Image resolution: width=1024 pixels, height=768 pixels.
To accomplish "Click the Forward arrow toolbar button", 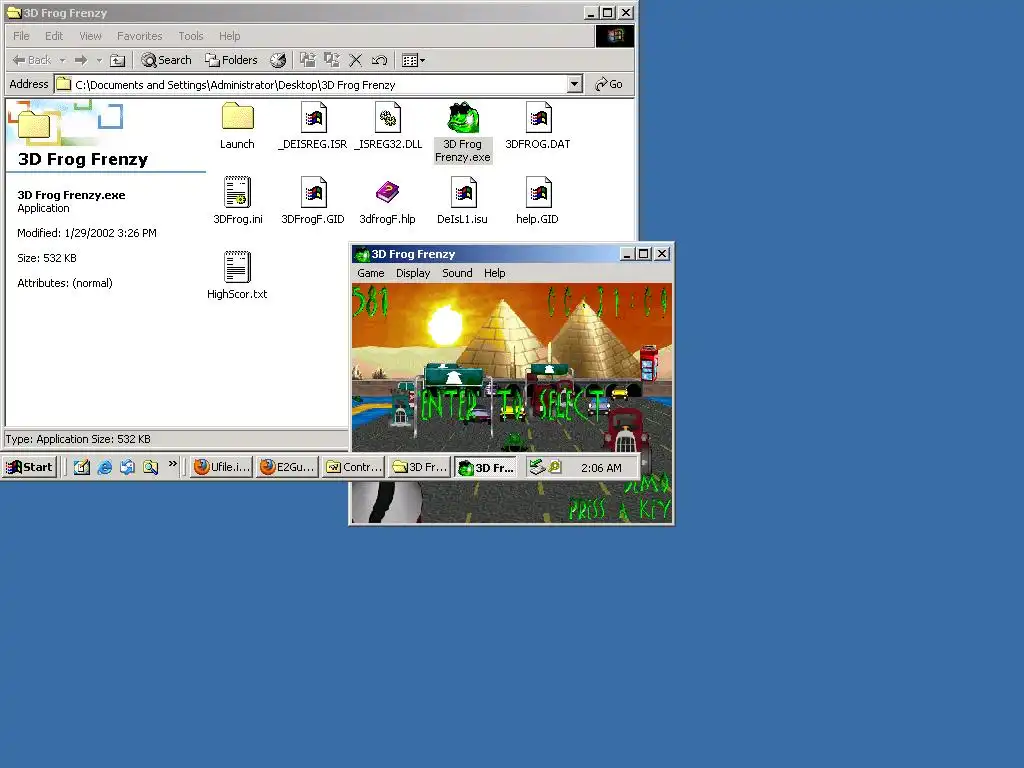I will [81, 60].
